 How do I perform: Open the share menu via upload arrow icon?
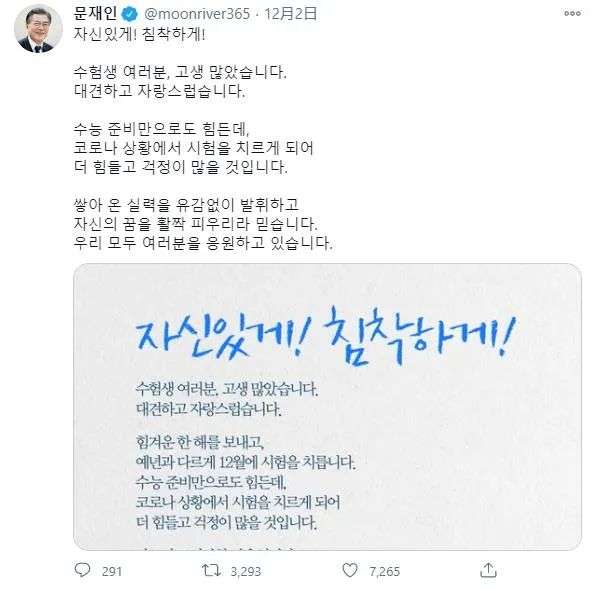488,570
